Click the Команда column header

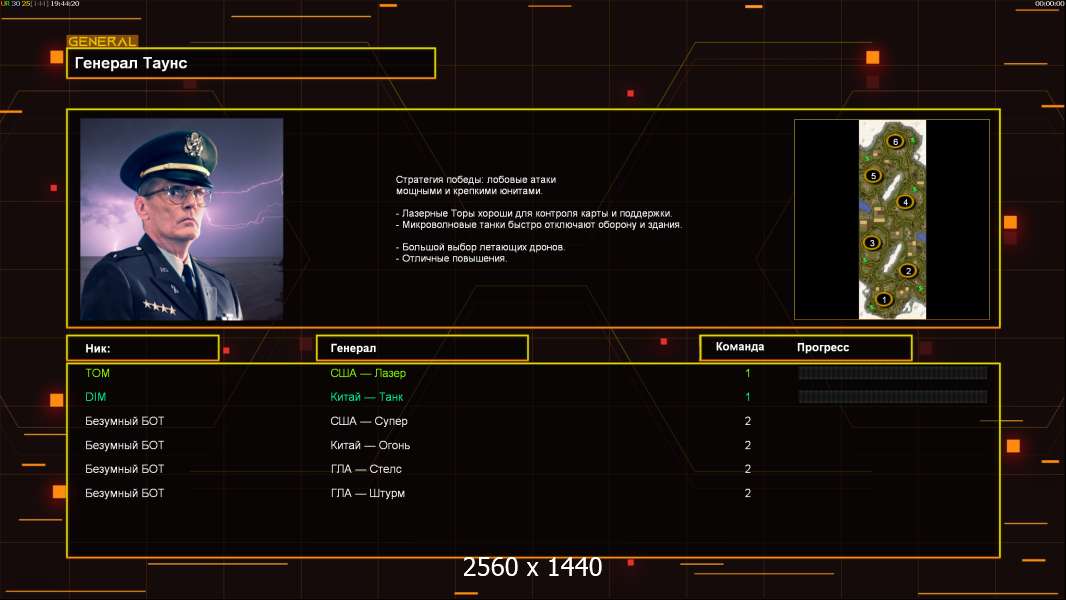[x=740, y=347]
